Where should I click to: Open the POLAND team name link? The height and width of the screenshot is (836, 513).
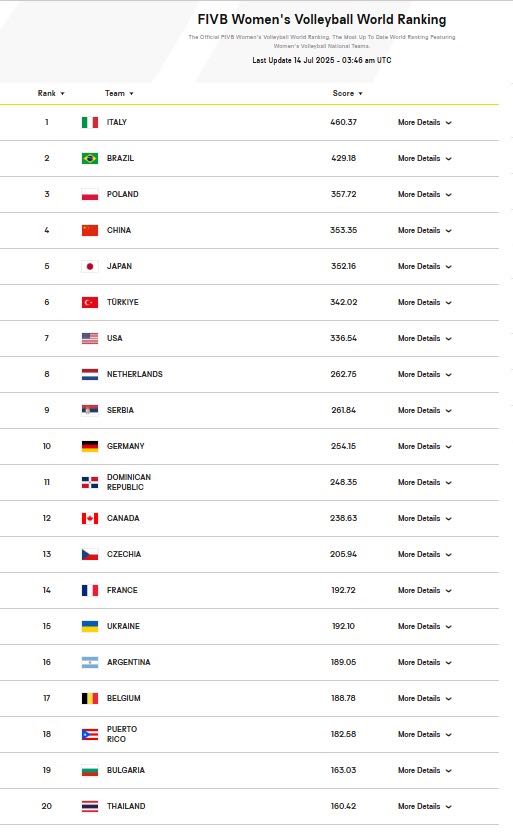click(x=123, y=194)
